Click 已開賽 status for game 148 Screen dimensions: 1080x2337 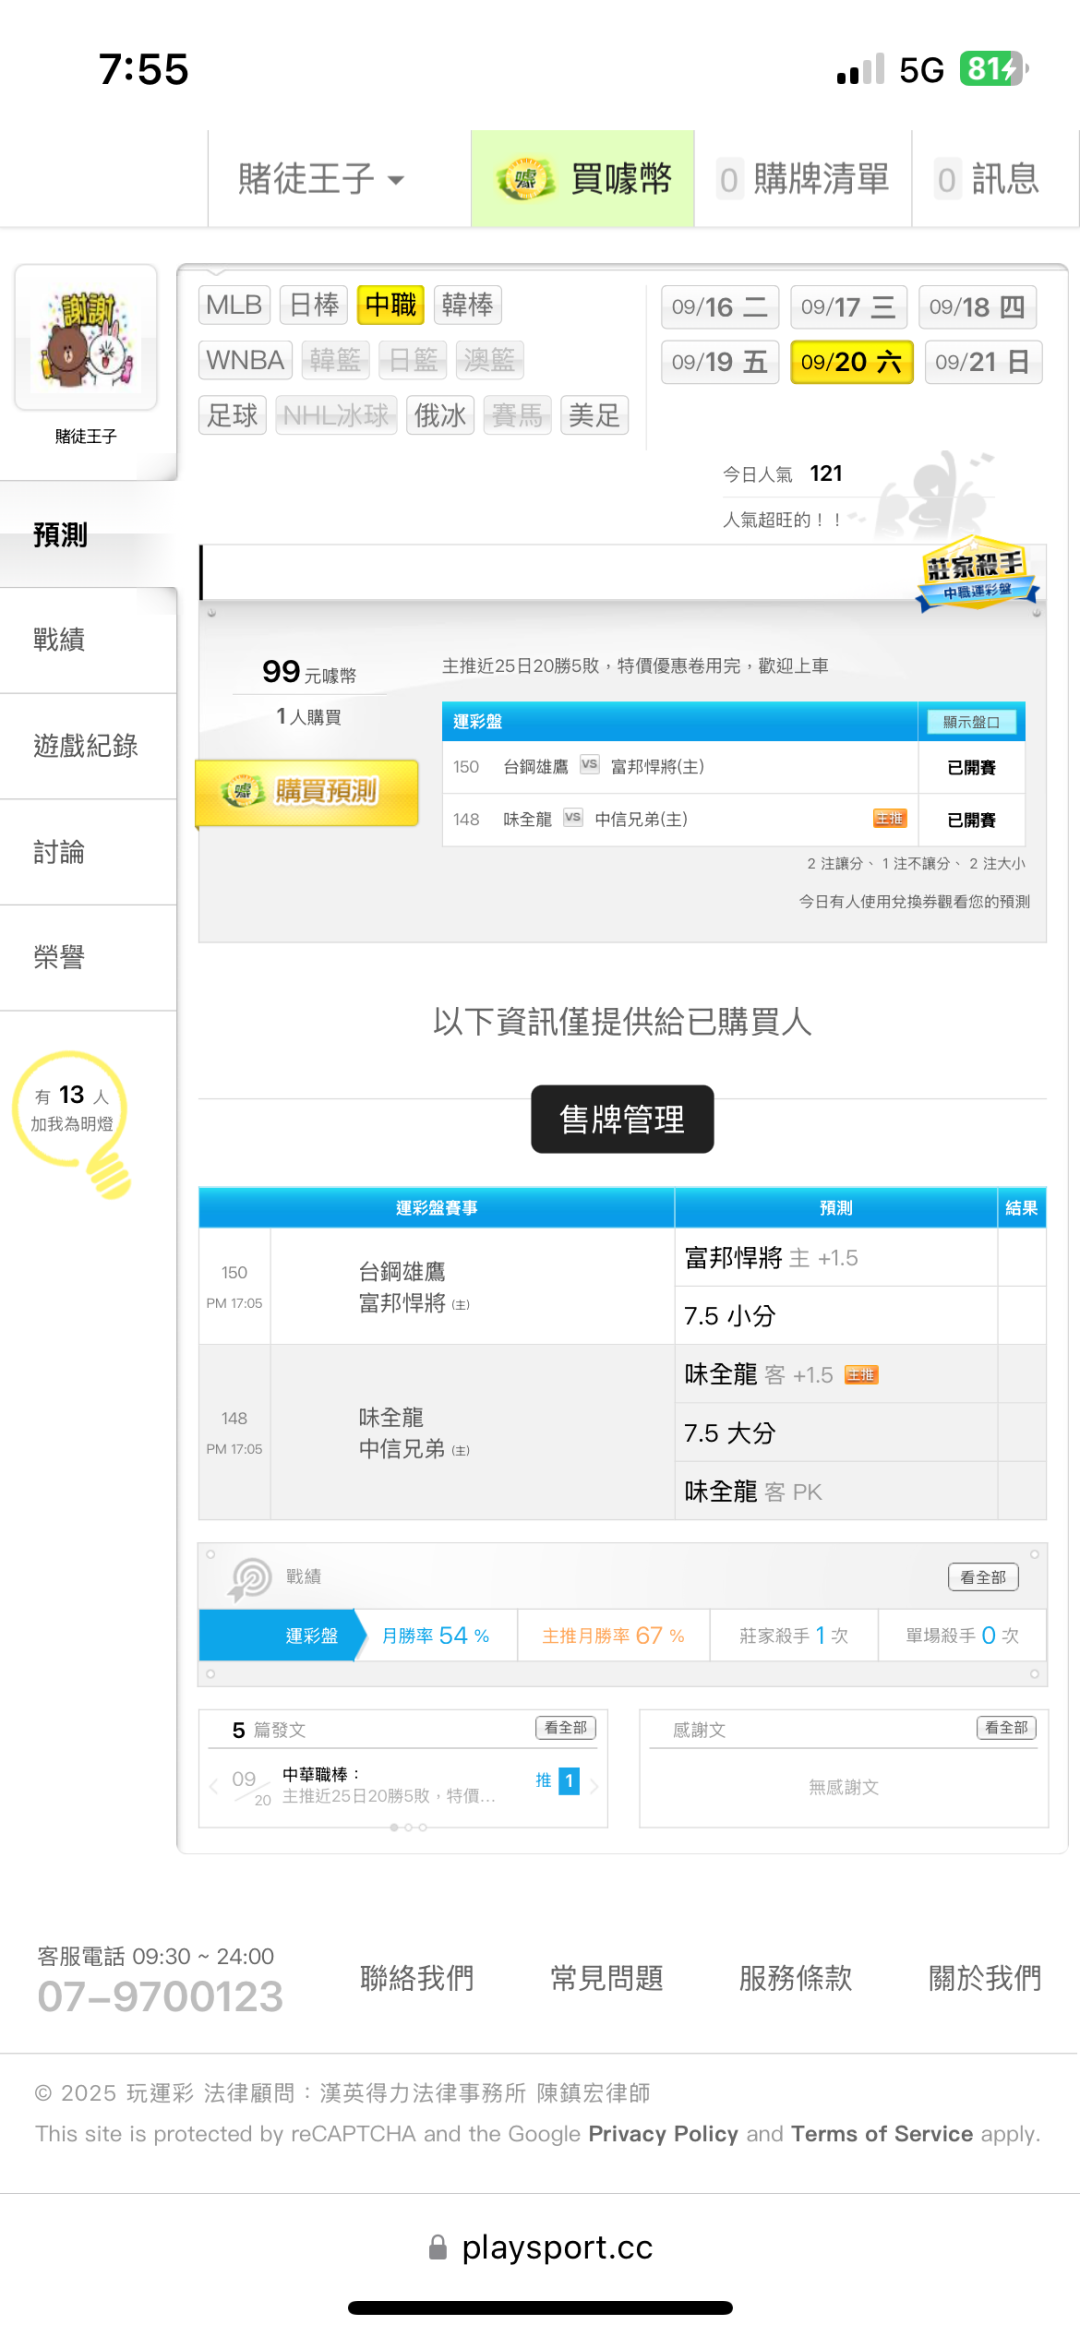tap(971, 820)
